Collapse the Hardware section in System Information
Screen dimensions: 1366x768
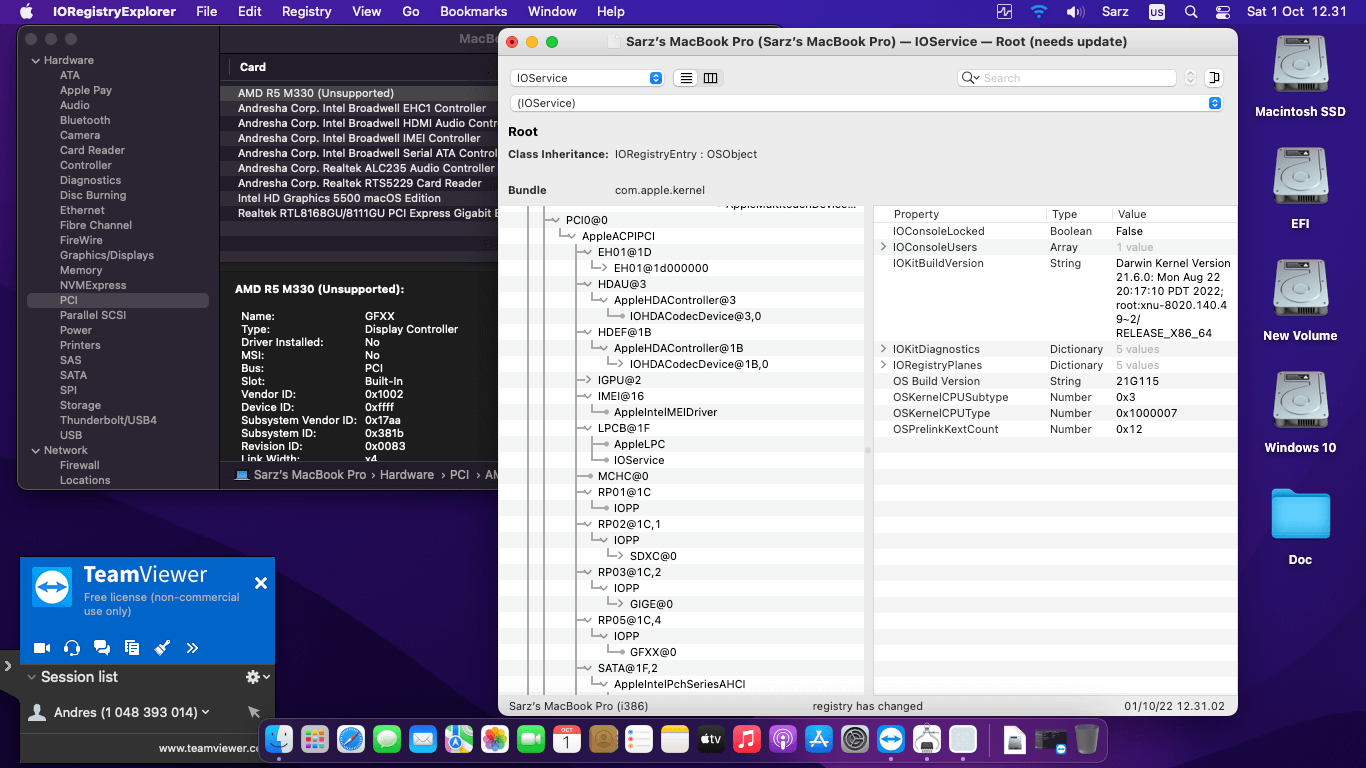click(36, 60)
